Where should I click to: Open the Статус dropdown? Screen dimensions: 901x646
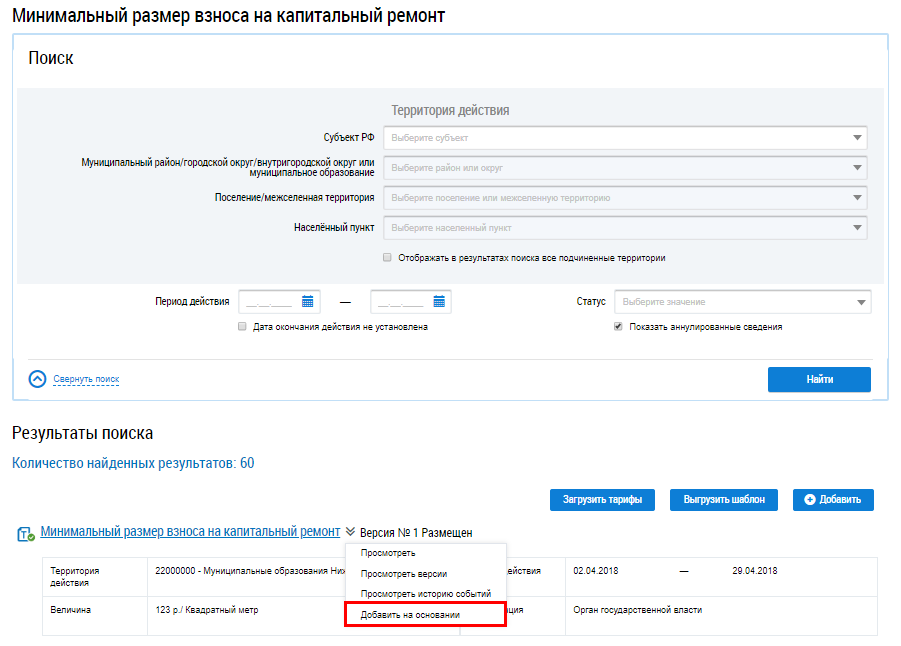(742, 302)
